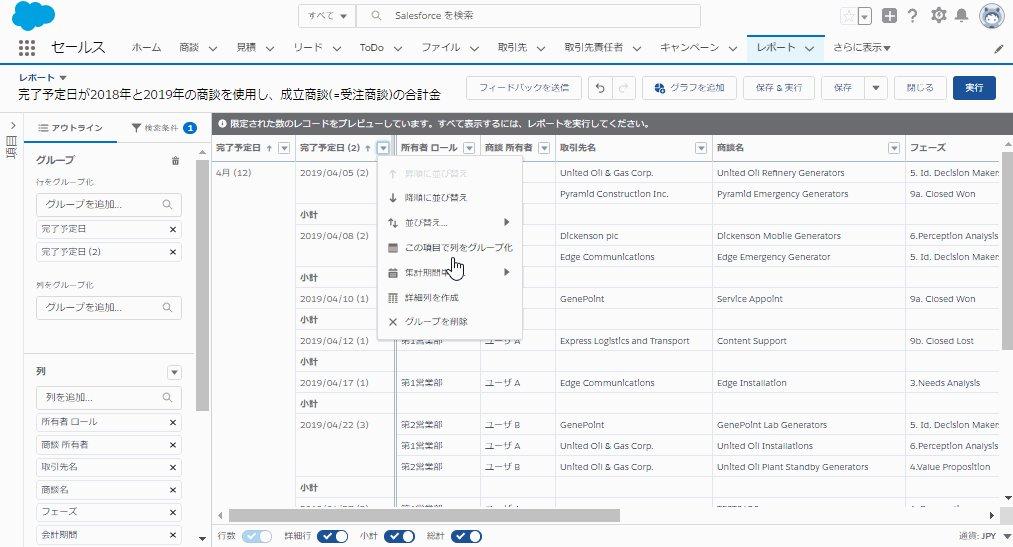Remove 商談名 column with X
The width and height of the screenshot is (1013, 547).
pyautogui.click(x=172, y=490)
